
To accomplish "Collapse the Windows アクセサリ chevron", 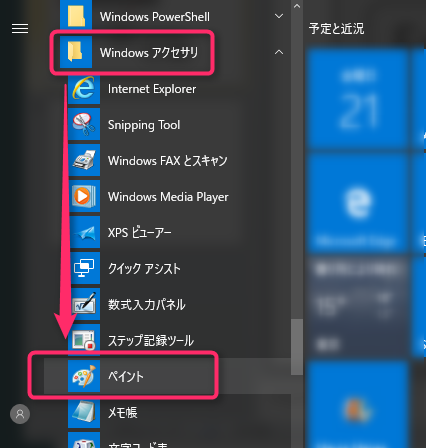I will click(279, 52).
